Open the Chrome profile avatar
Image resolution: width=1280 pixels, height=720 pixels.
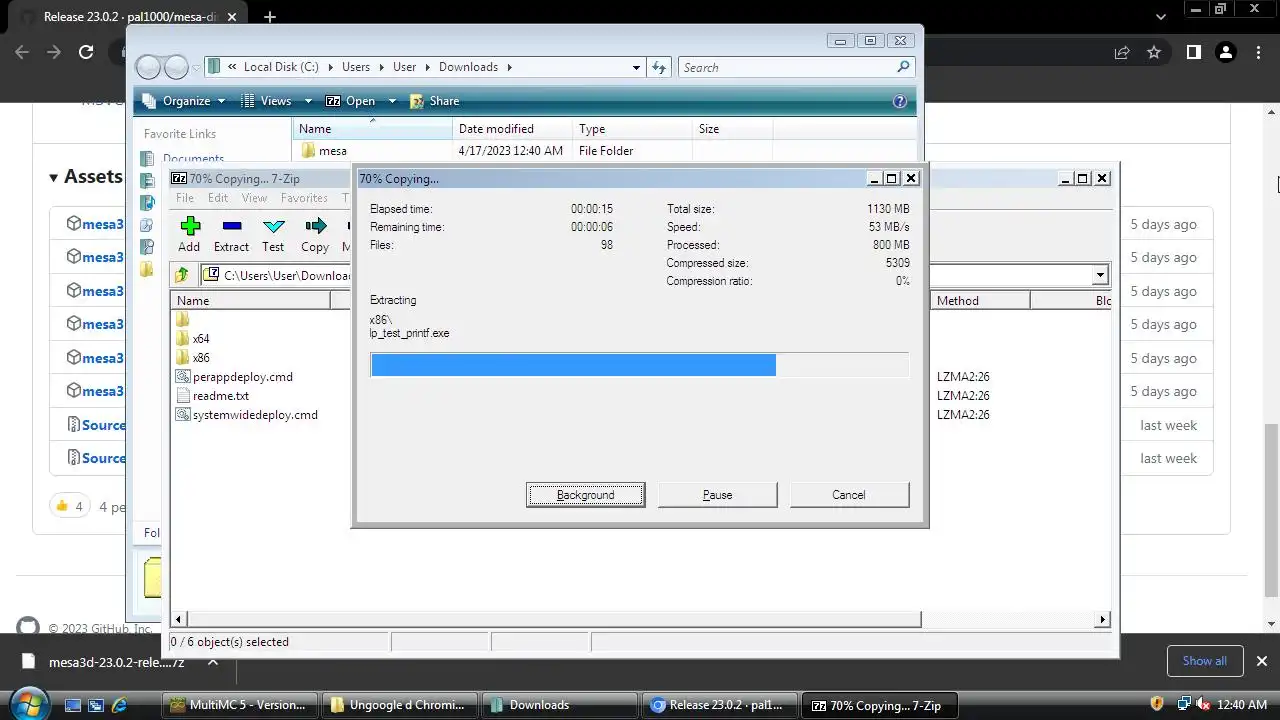pyautogui.click(x=1225, y=52)
